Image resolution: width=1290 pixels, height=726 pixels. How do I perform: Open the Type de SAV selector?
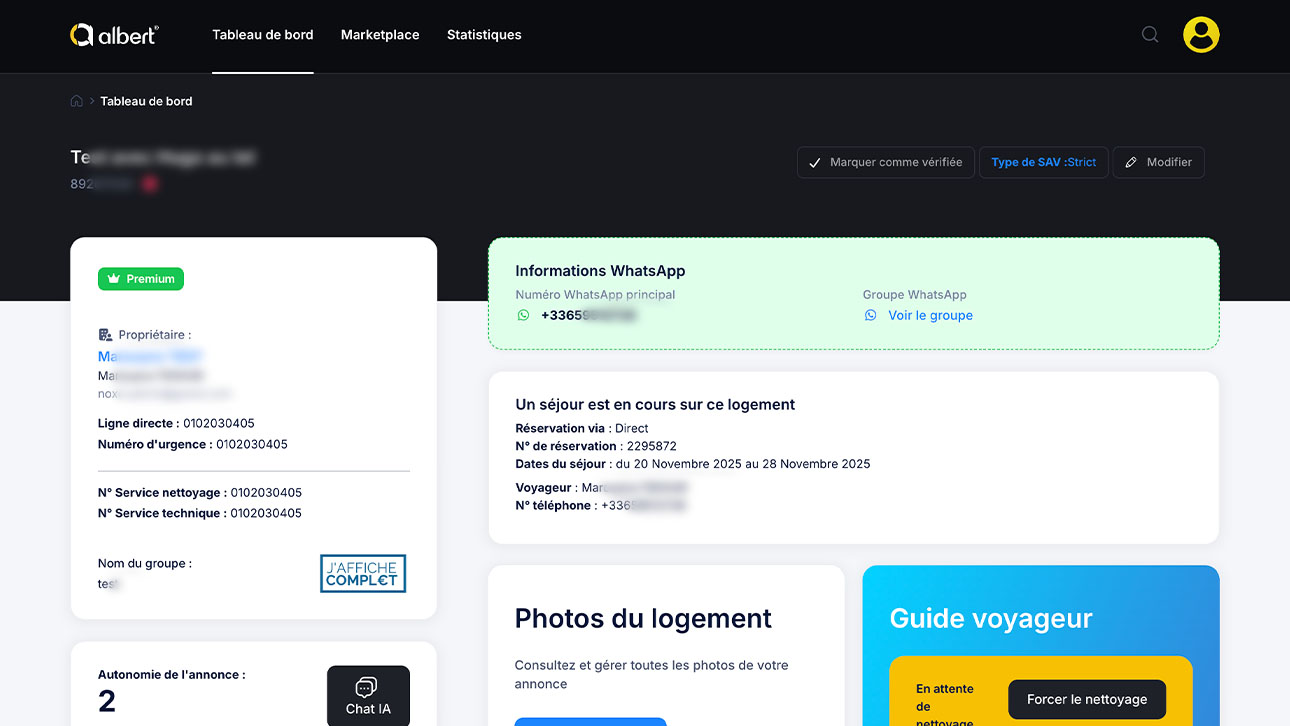(1043, 162)
